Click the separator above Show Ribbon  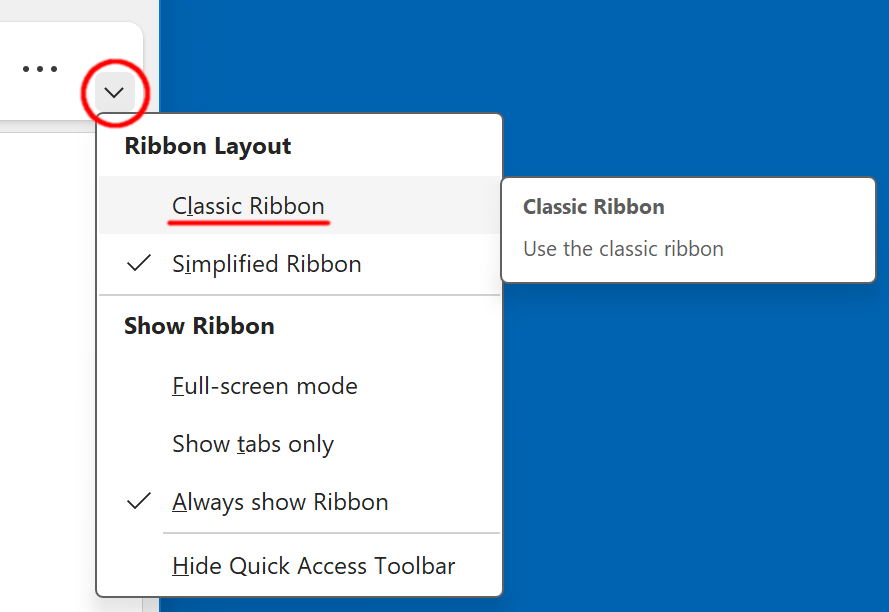(x=298, y=295)
